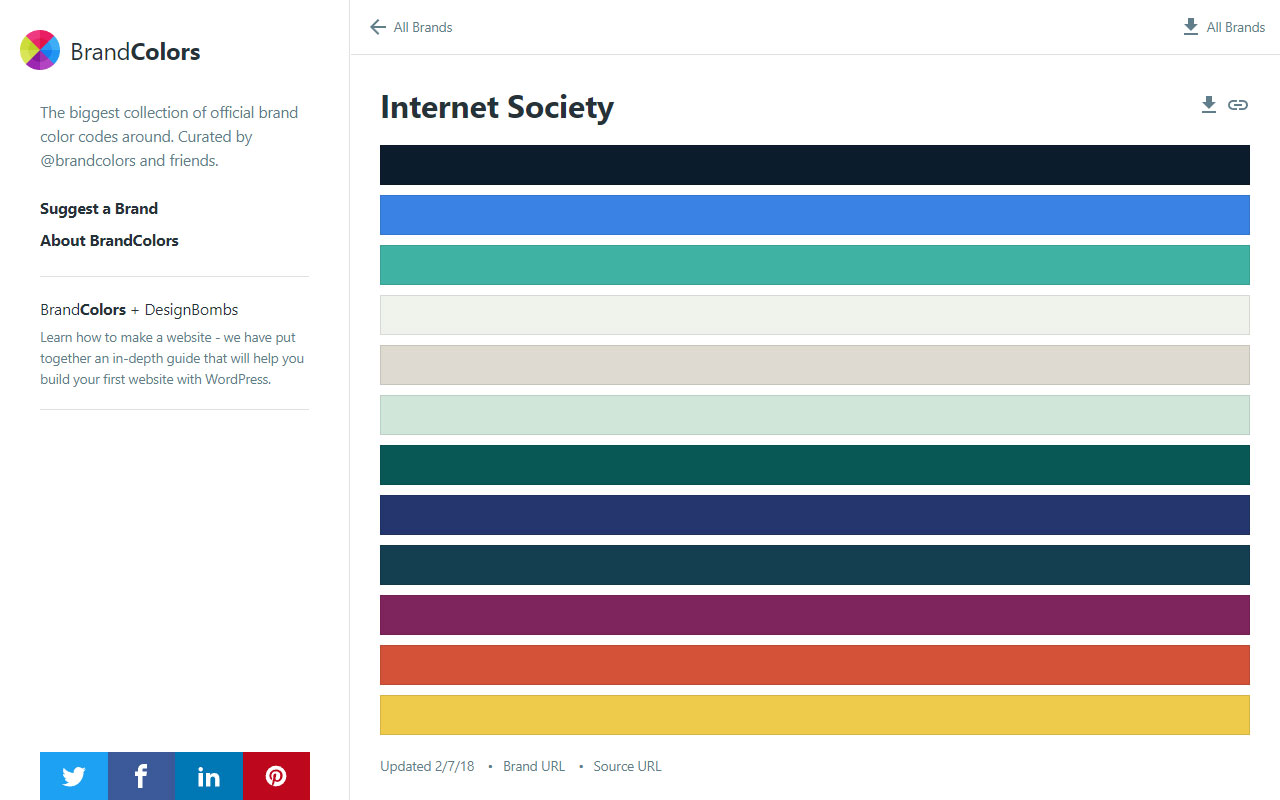Image resolution: width=1280 pixels, height=800 pixels.
Task: Open the Source URL
Action: click(627, 765)
